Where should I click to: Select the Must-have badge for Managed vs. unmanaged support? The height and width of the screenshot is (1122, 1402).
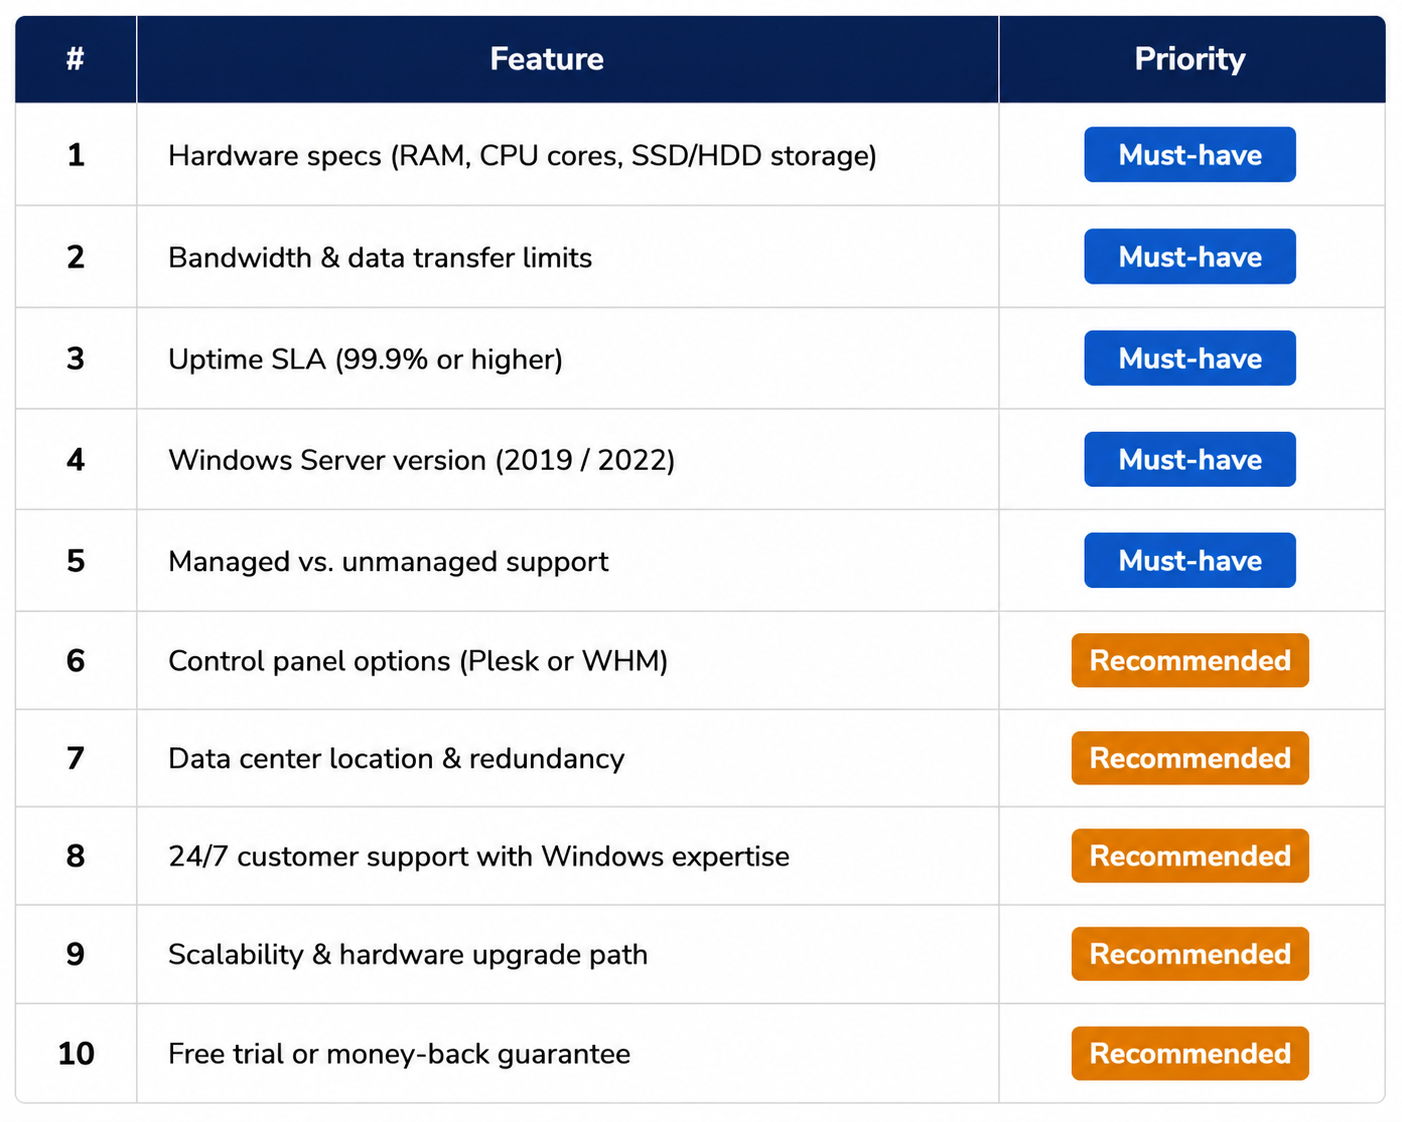click(x=1189, y=560)
